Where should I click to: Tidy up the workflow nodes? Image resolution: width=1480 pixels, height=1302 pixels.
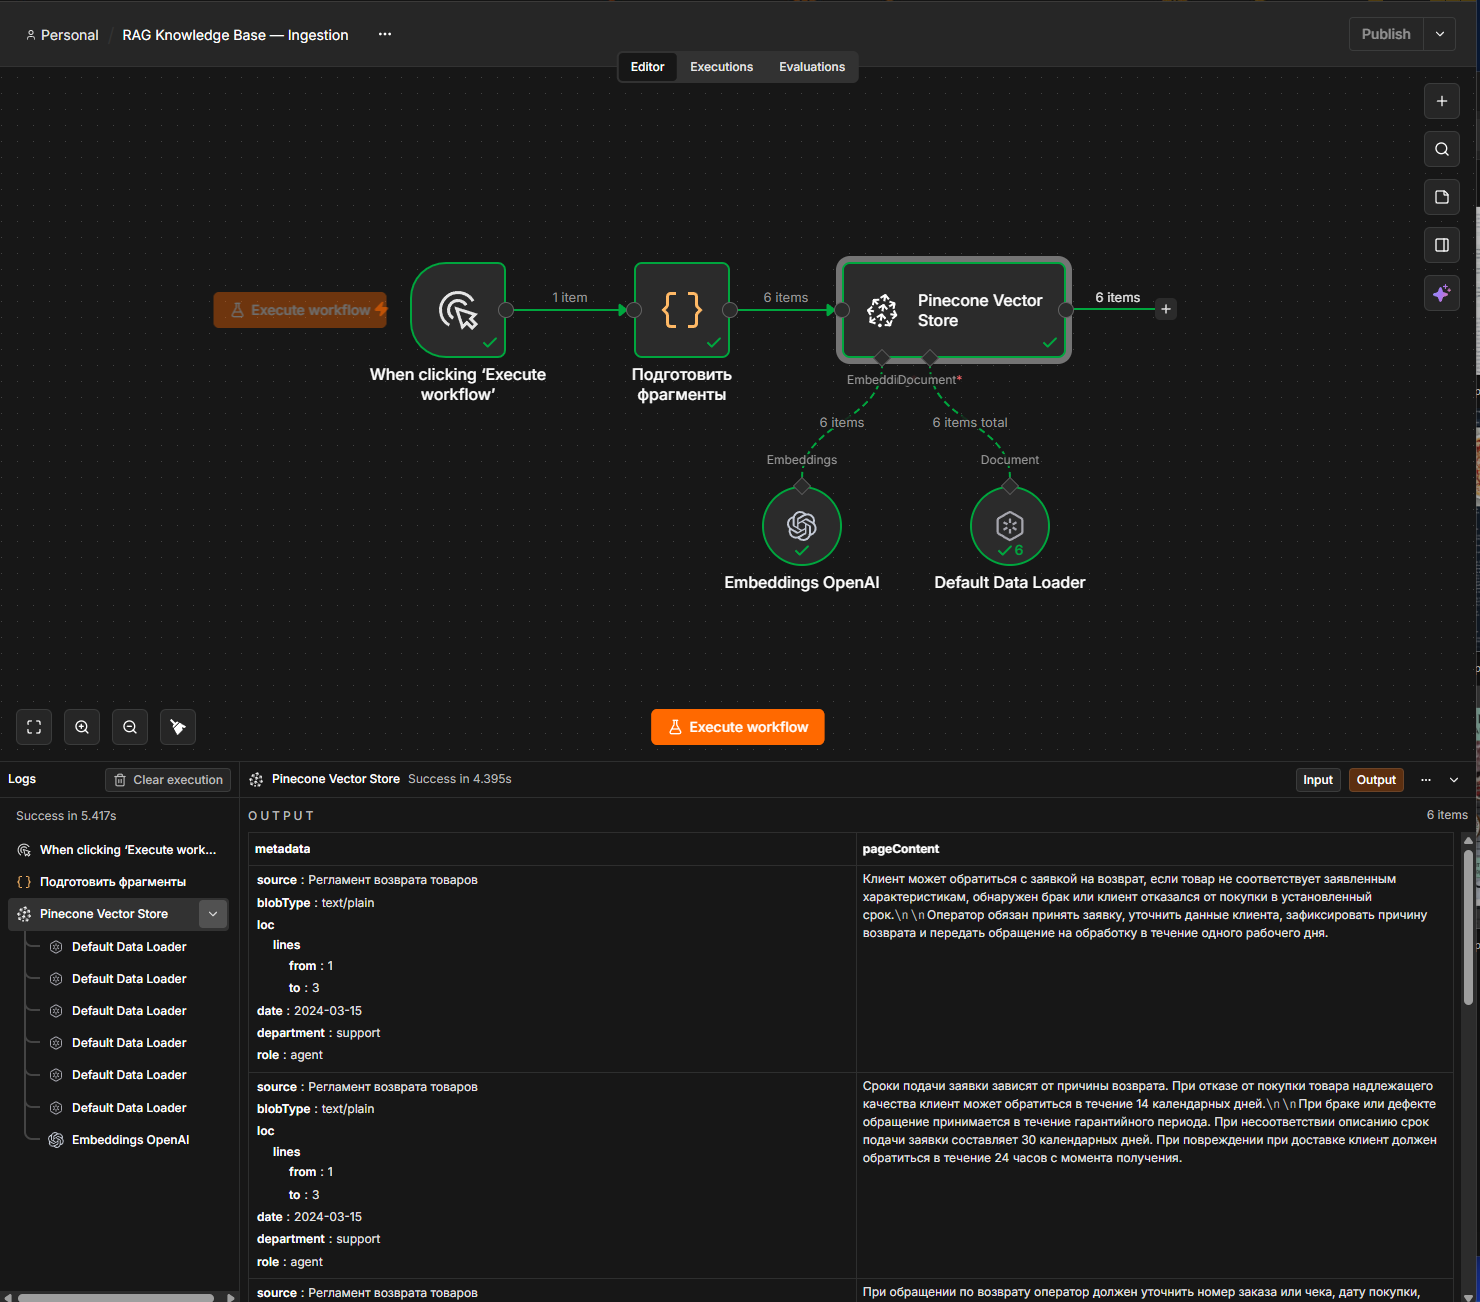178,727
